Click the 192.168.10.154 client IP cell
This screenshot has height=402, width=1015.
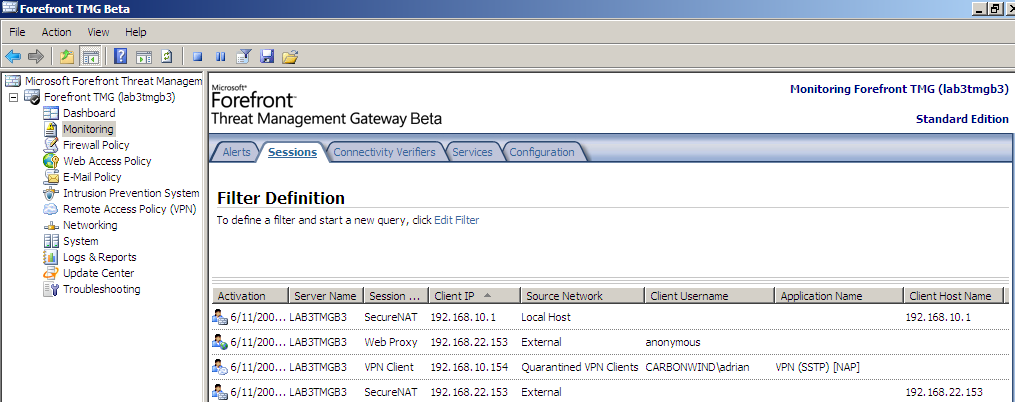(469, 367)
